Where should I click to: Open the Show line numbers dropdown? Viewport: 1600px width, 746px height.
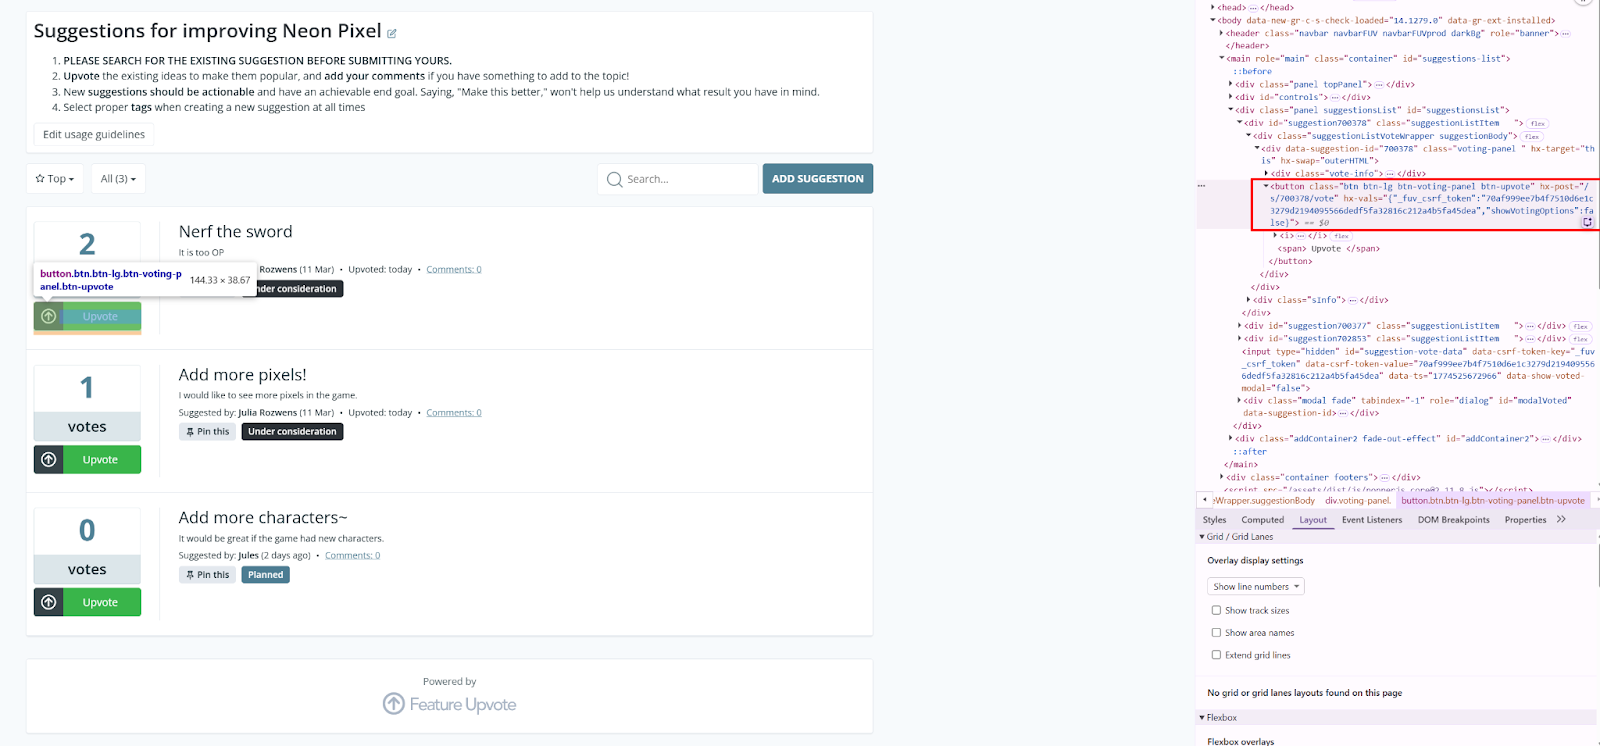coord(1256,587)
